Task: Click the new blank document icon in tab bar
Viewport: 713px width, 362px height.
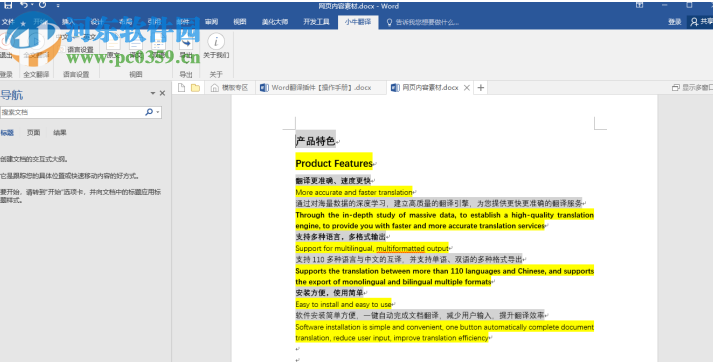Action: (x=181, y=88)
